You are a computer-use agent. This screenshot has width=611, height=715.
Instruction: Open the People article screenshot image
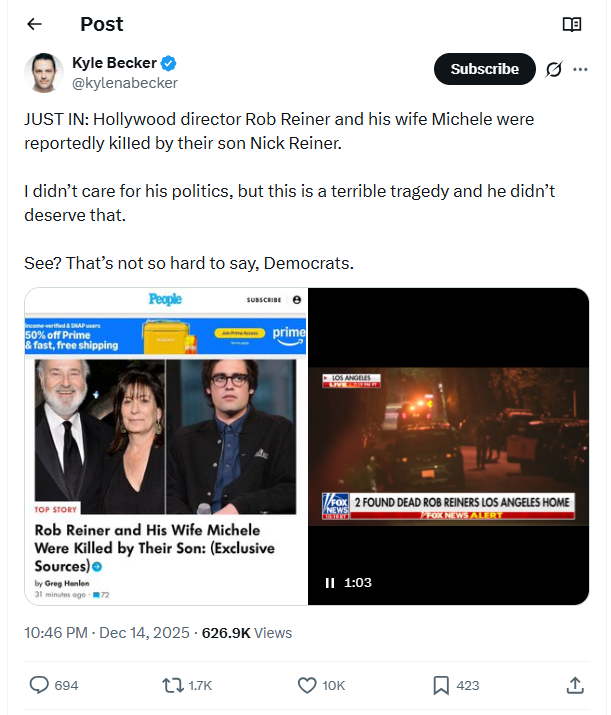coord(166,446)
